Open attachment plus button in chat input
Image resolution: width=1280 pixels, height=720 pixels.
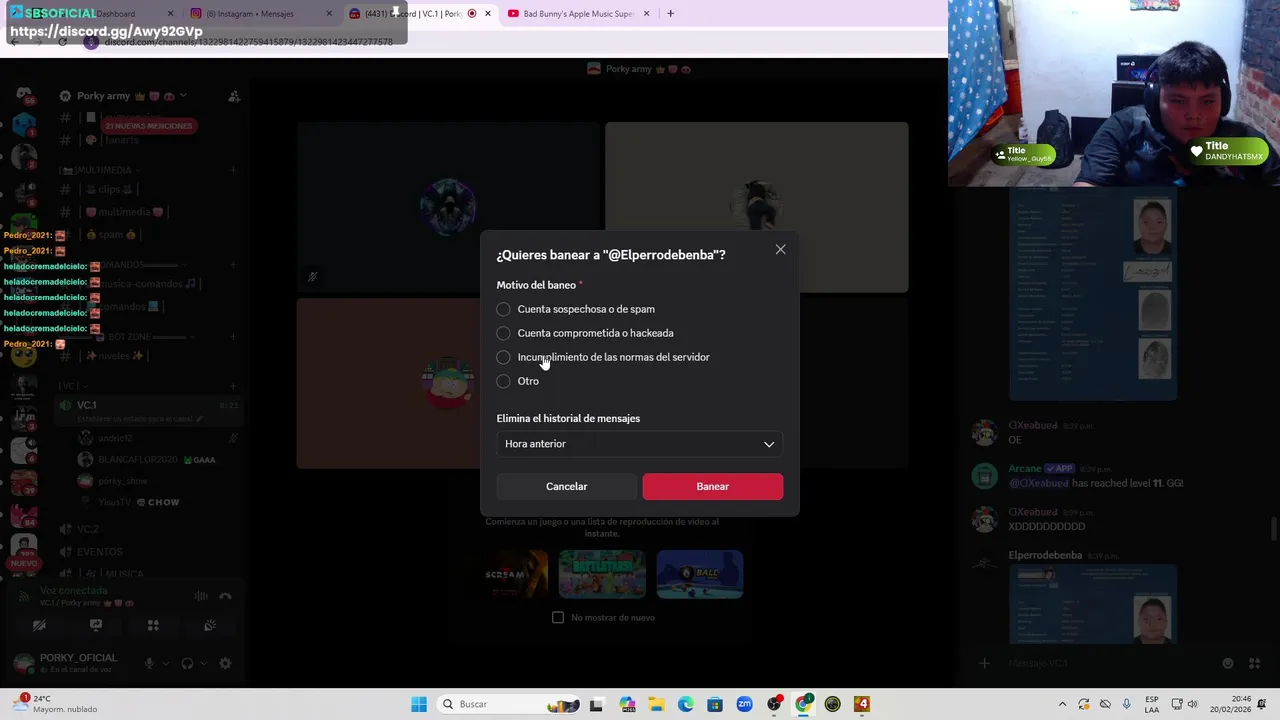984,663
